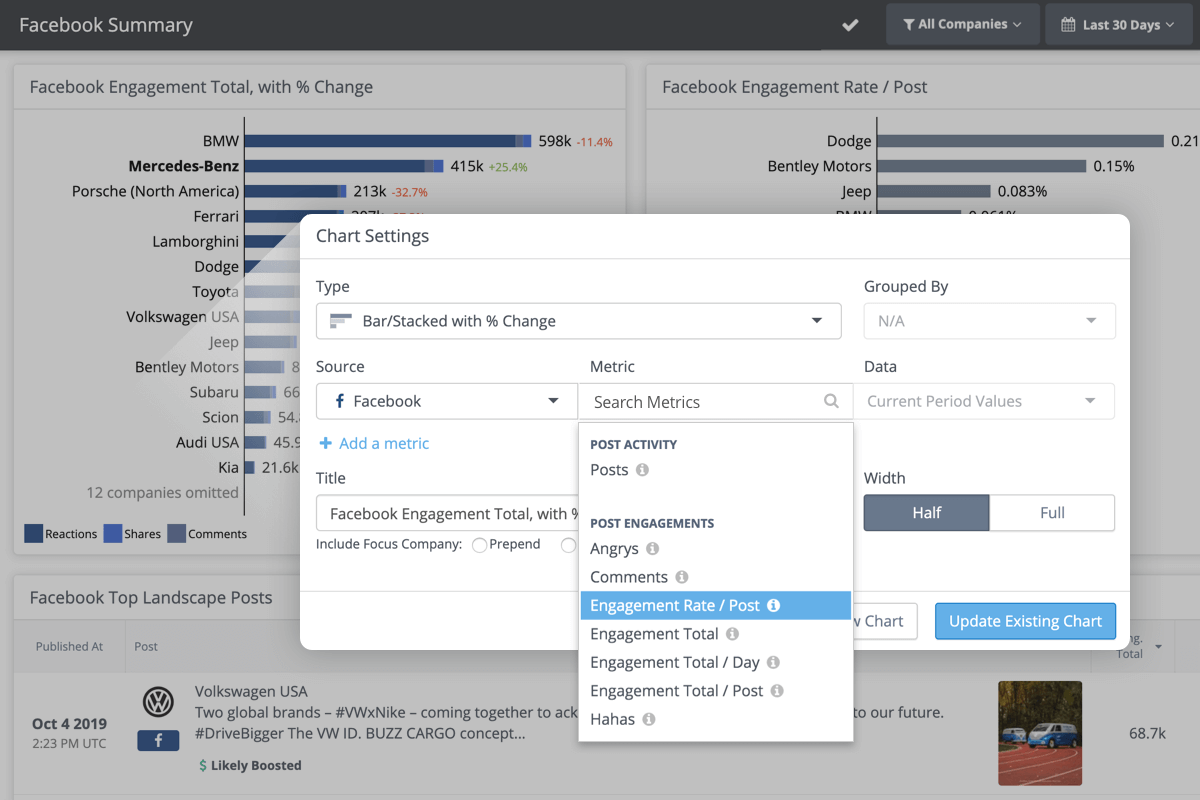Select the Prepend radio button
This screenshot has height=800, width=1200.
pos(480,545)
